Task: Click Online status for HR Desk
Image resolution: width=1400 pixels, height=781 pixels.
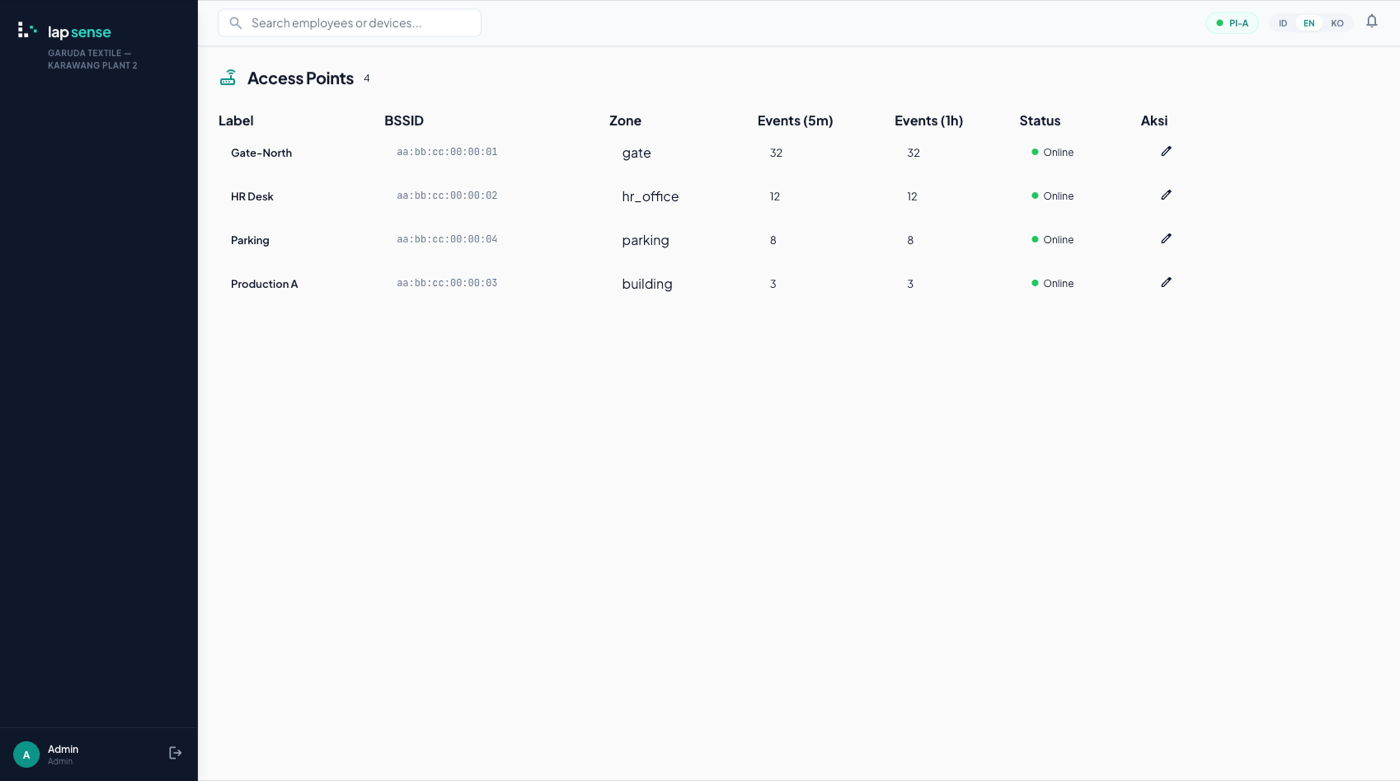Action: 1053,196
